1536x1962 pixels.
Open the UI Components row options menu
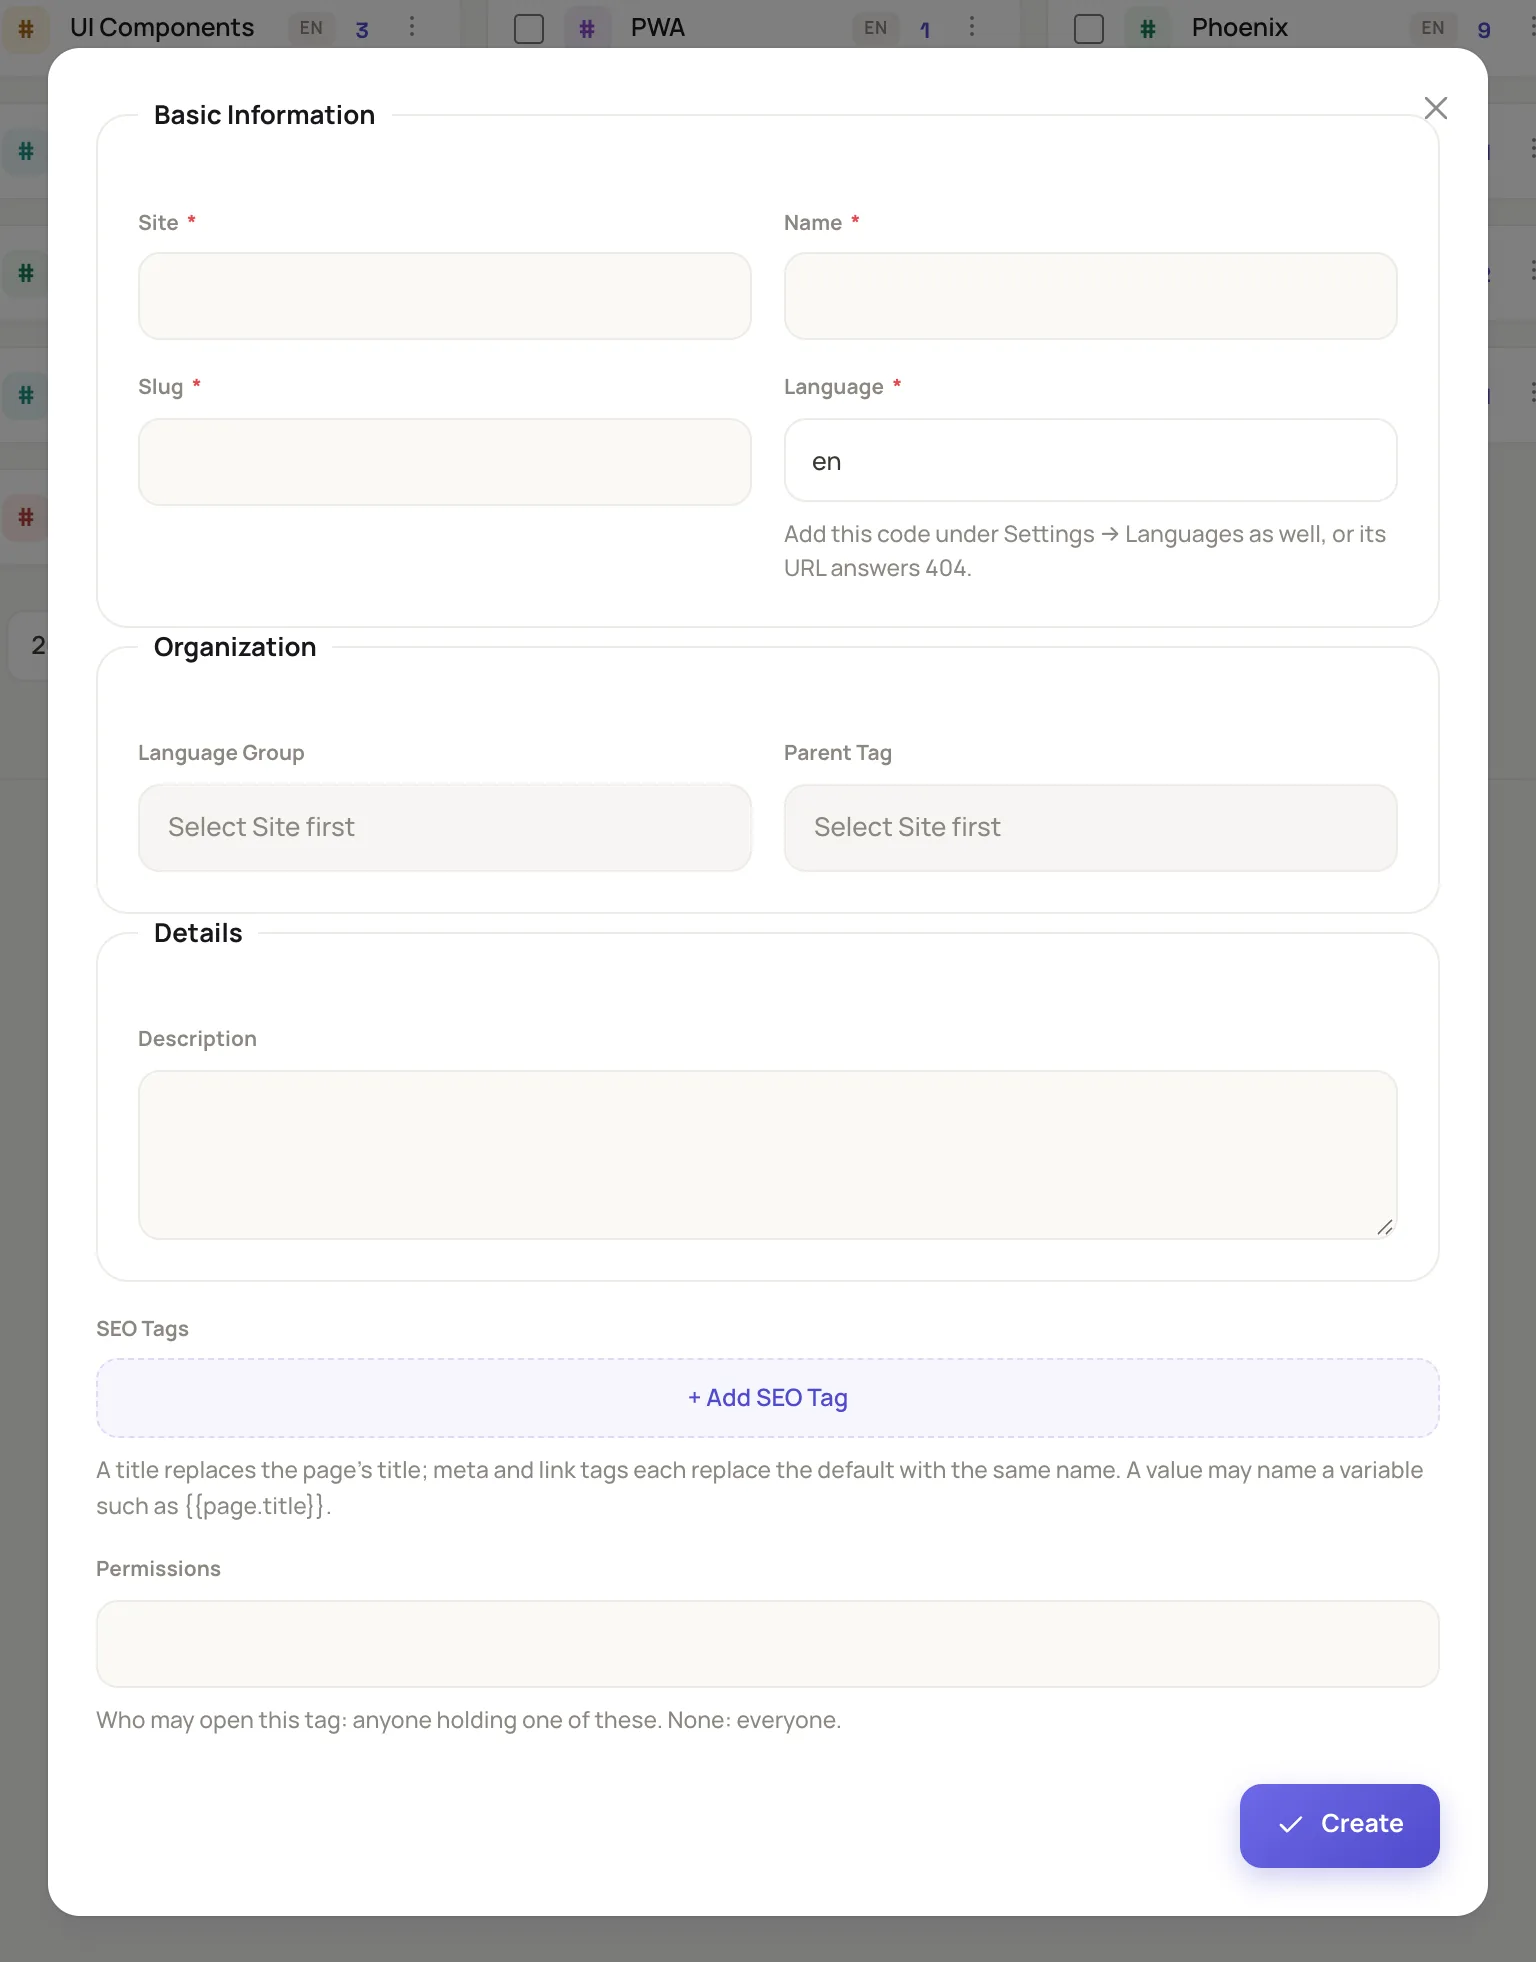pos(412,27)
